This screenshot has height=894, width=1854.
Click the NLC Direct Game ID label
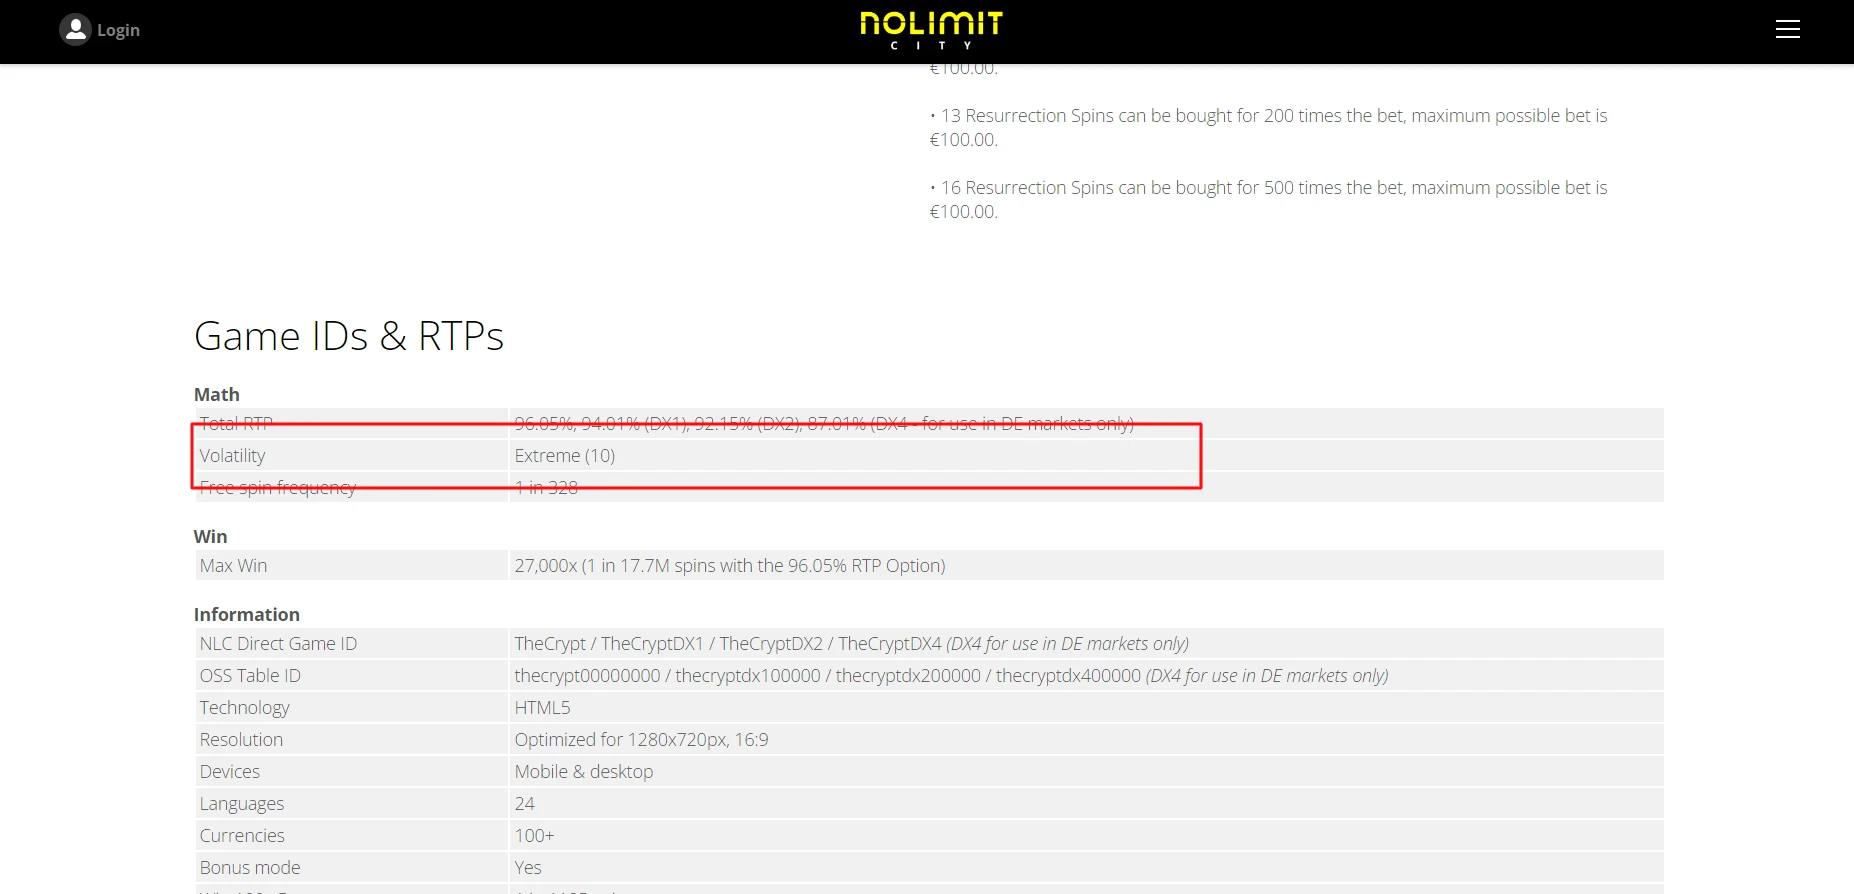278,643
